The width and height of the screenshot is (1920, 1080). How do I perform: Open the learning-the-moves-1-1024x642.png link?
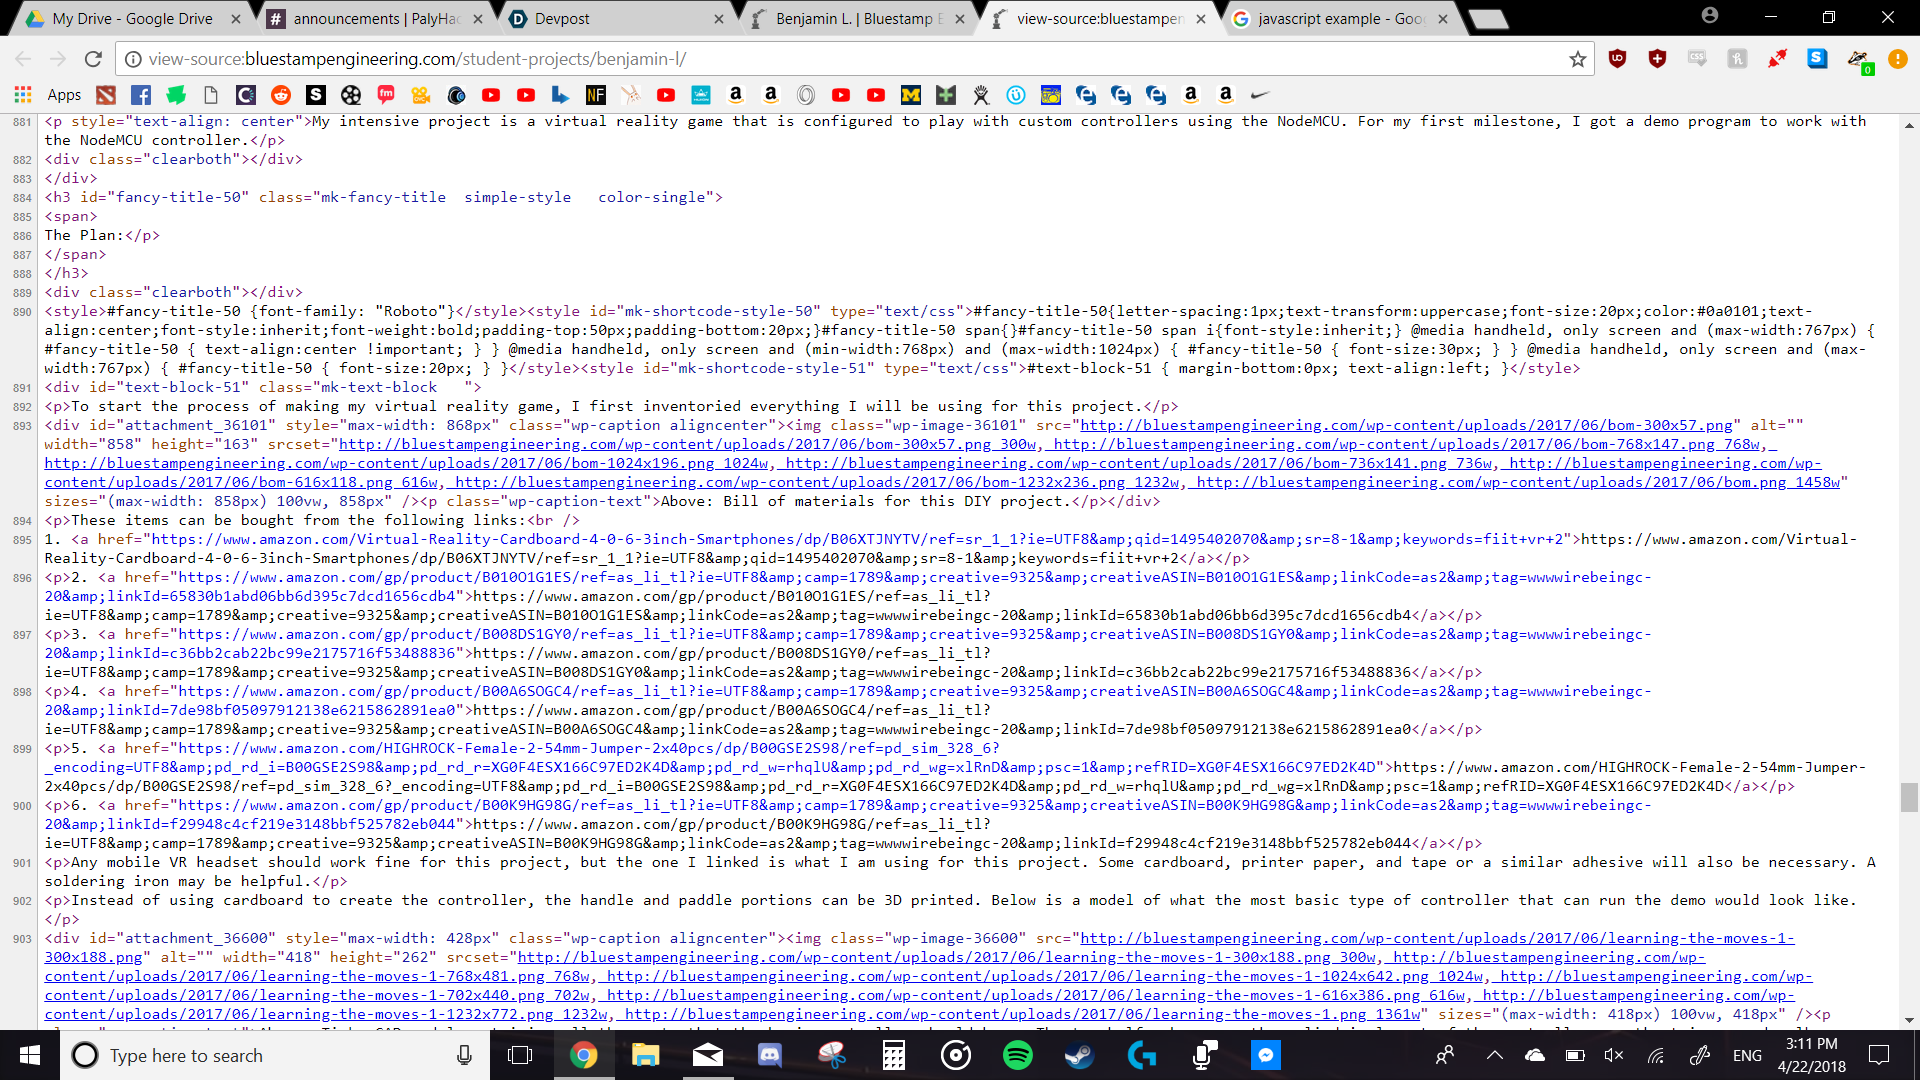click(x=1044, y=976)
